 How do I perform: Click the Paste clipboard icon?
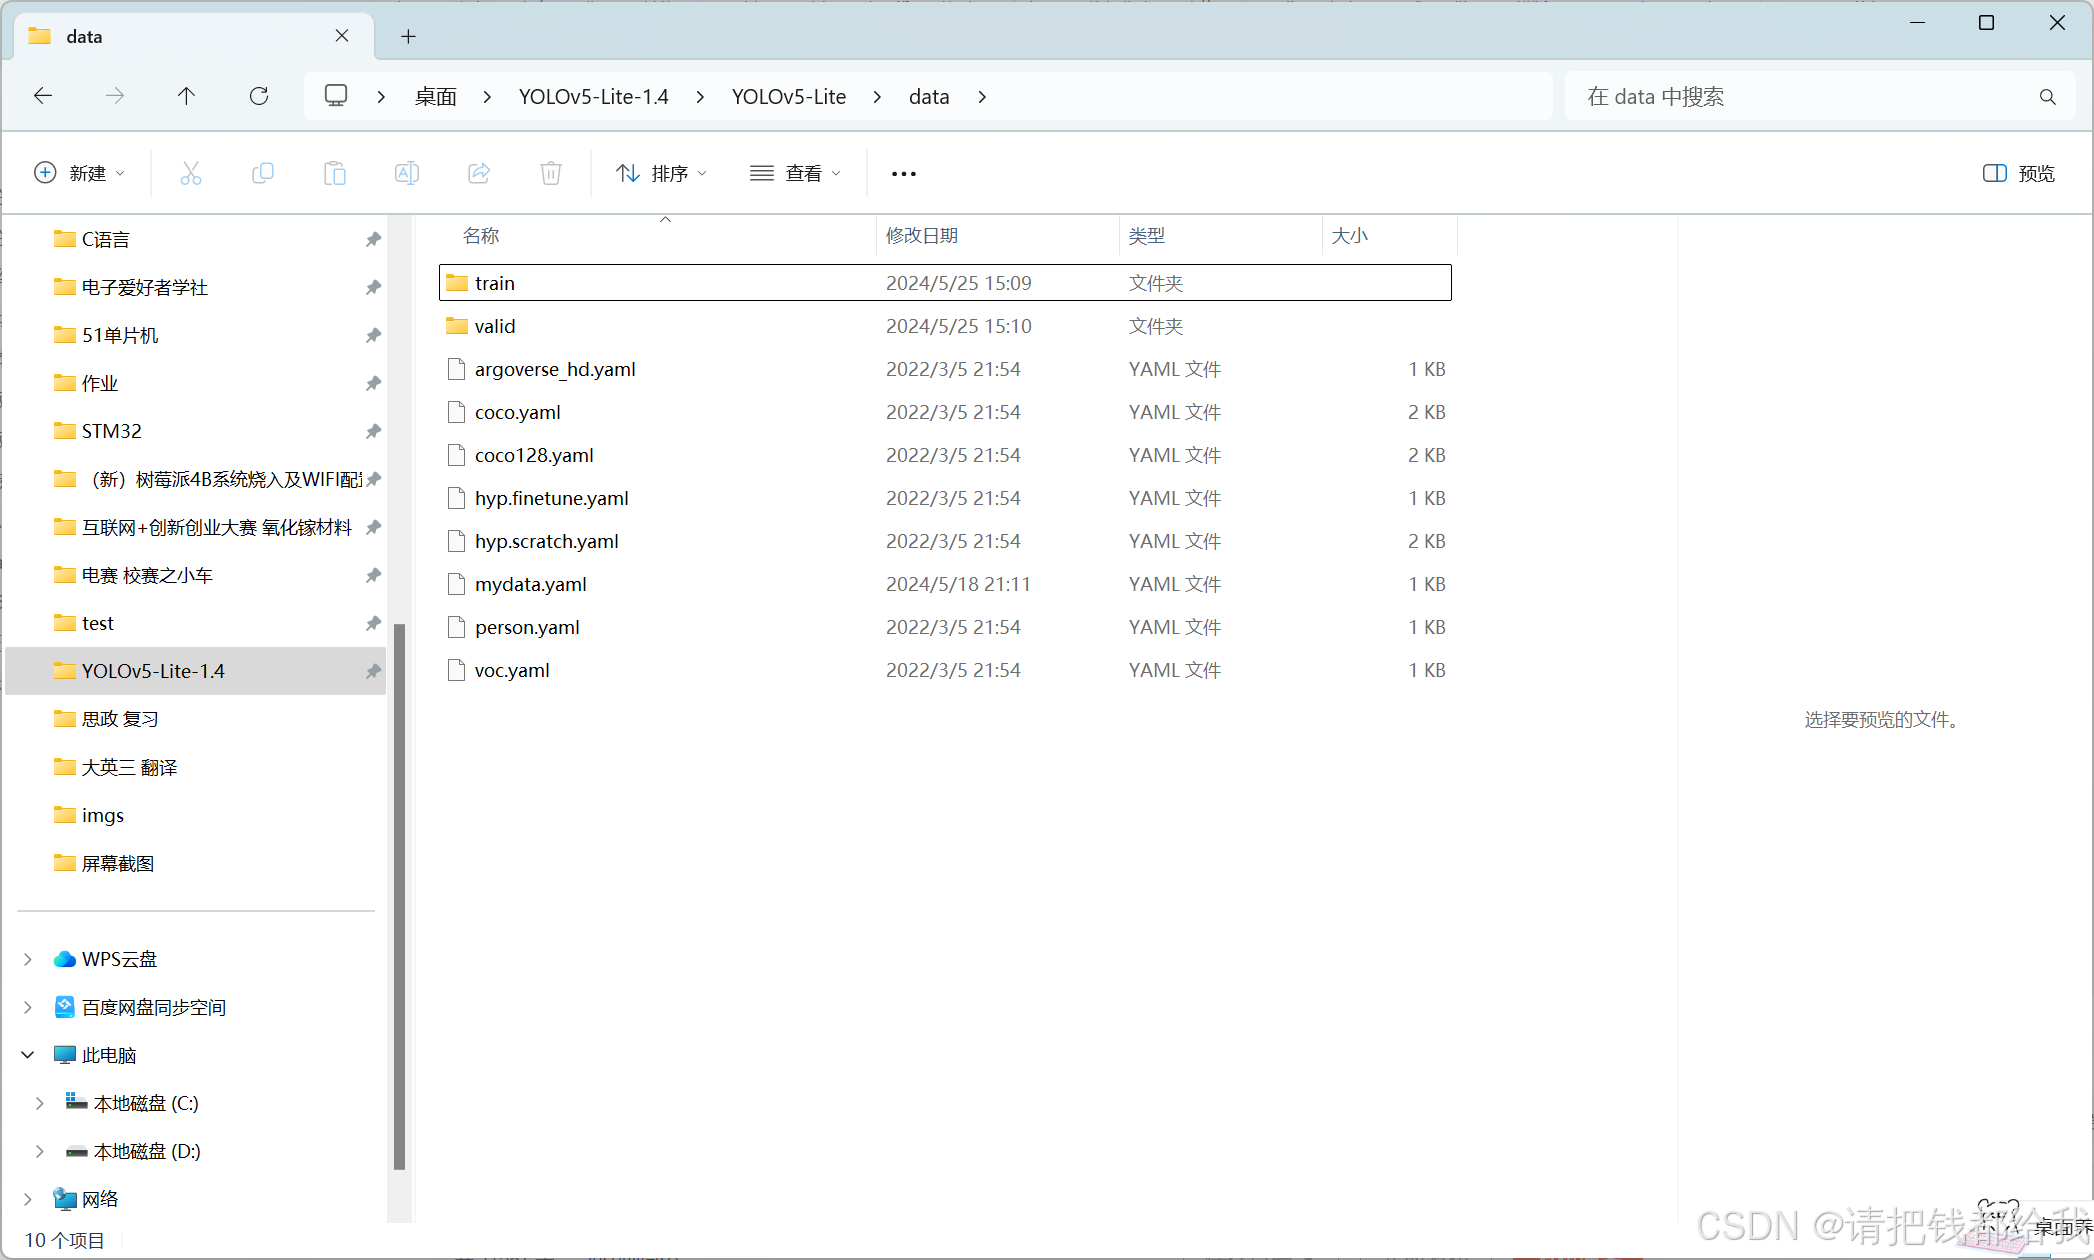pyautogui.click(x=335, y=173)
